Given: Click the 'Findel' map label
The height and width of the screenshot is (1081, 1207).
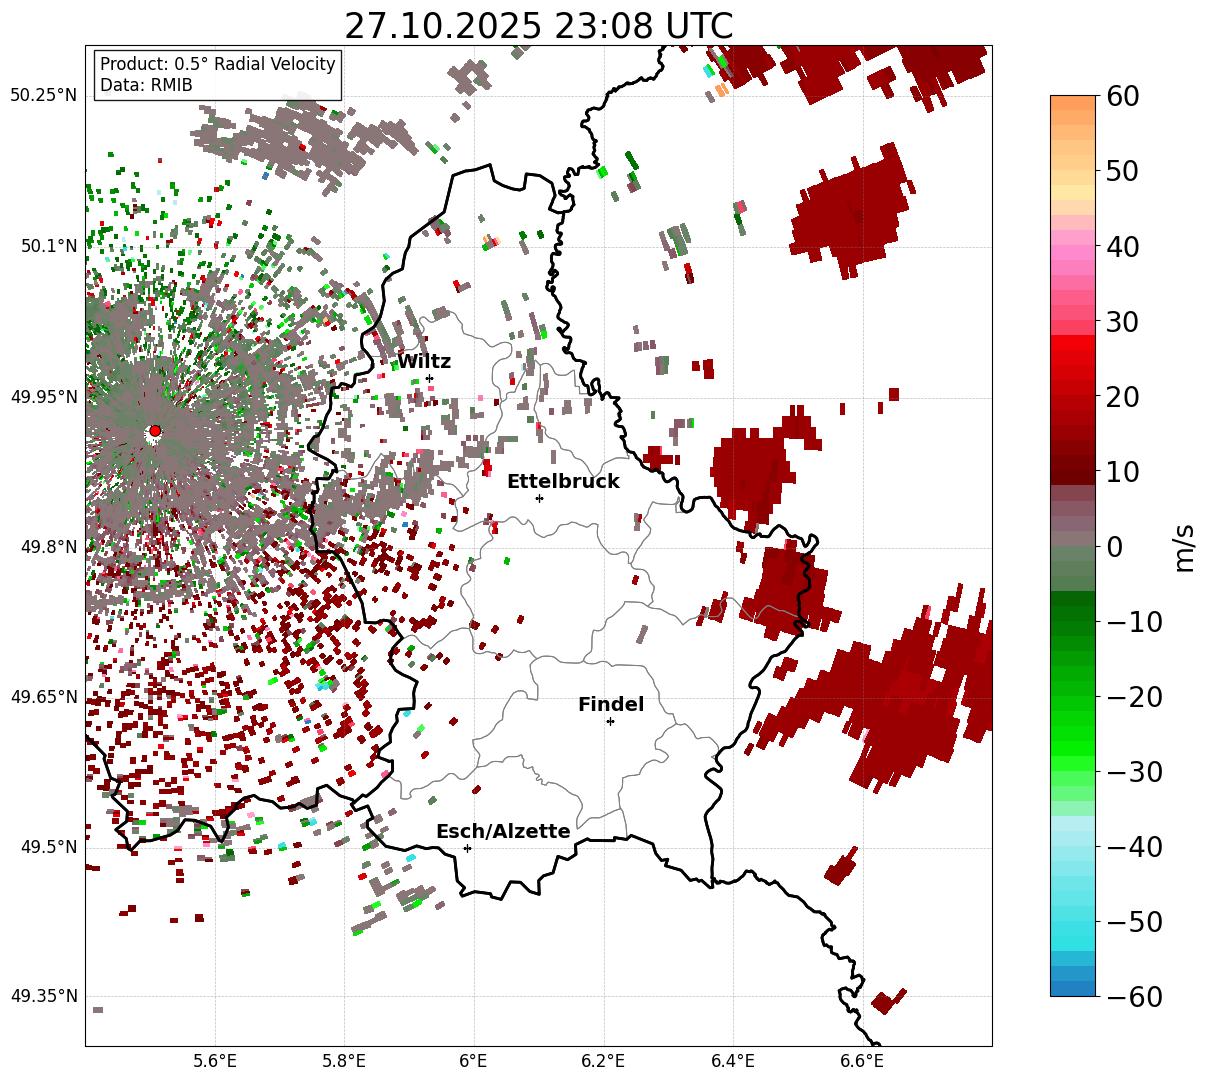Looking at the screenshot, I should click(x=611, y=705).
